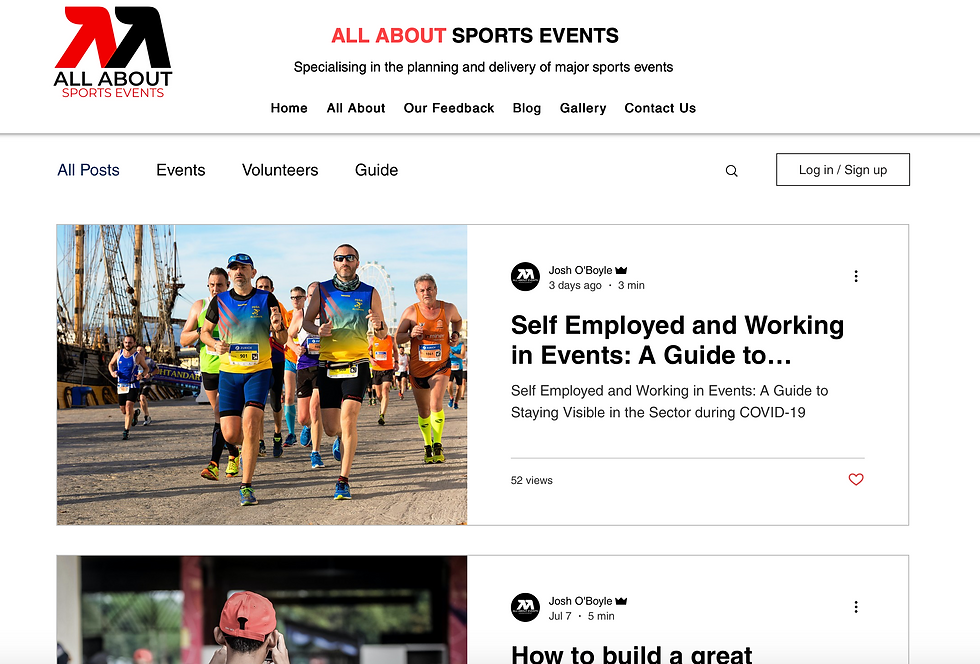Click the admin crown beside first Josh O'Boyle
This screenshot has width=980, height=664.
(621, 271)
